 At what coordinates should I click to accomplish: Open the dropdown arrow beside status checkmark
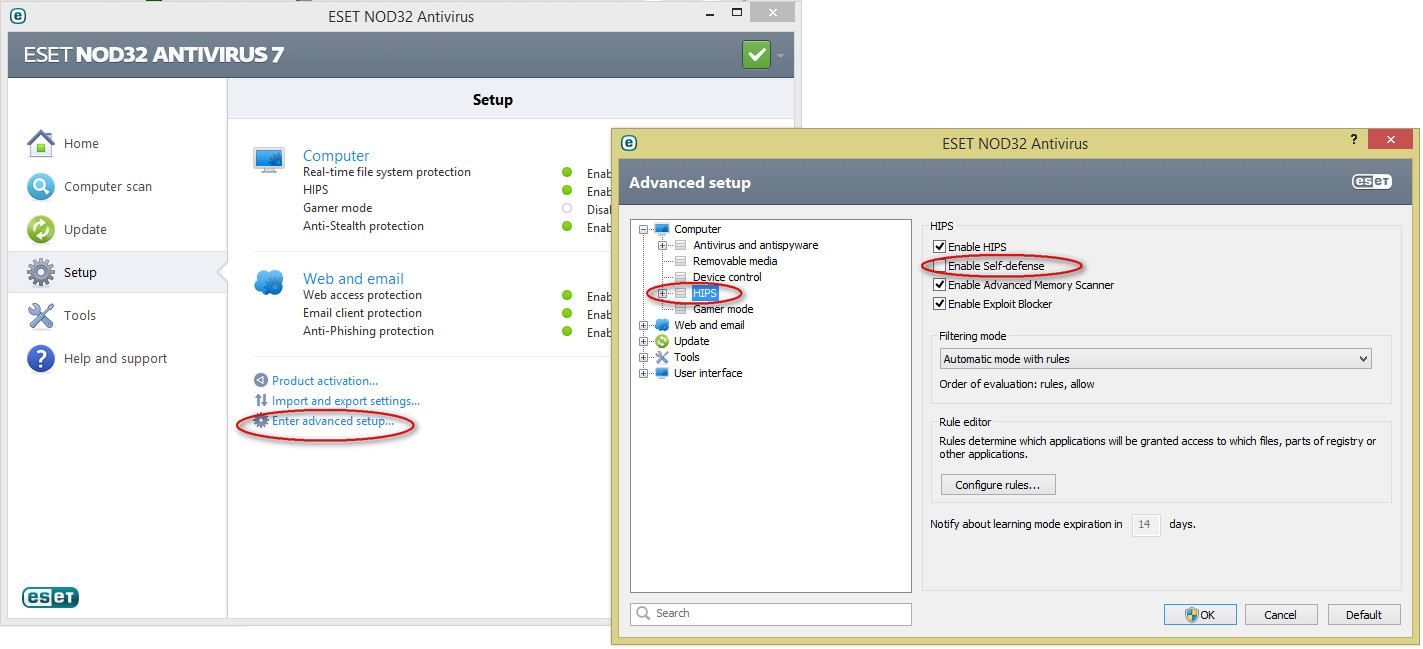coord(780,56)
